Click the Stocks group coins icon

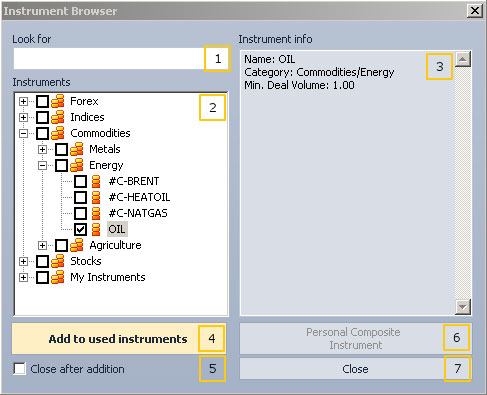click(58, 261)
